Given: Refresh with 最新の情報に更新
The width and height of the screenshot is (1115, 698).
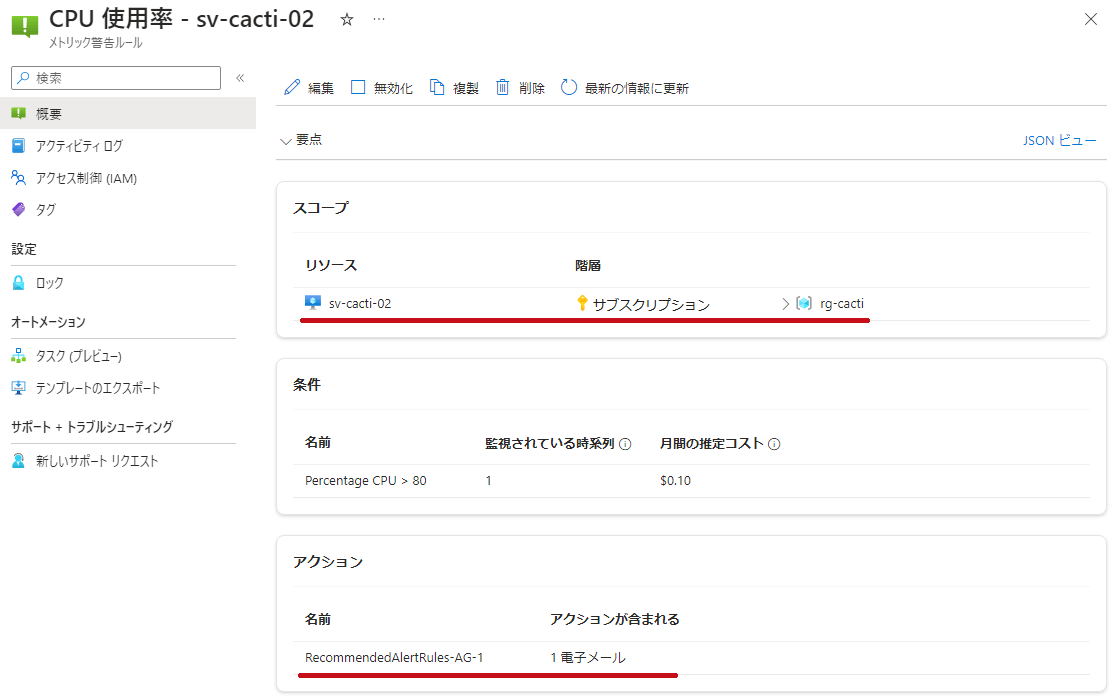Looking at the screenshot, I should click(x=636, y=88).
